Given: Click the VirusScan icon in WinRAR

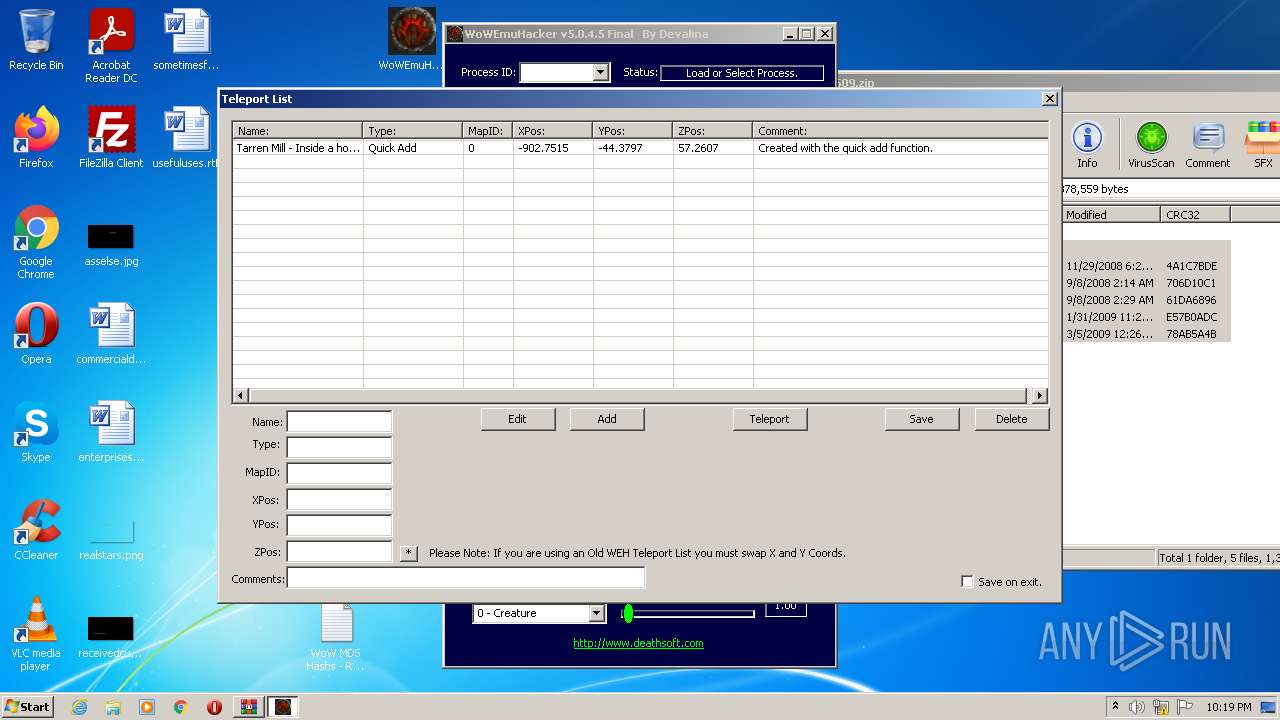Looking at the screenshot, I should pyautogui.click(x=1151, y=144).
